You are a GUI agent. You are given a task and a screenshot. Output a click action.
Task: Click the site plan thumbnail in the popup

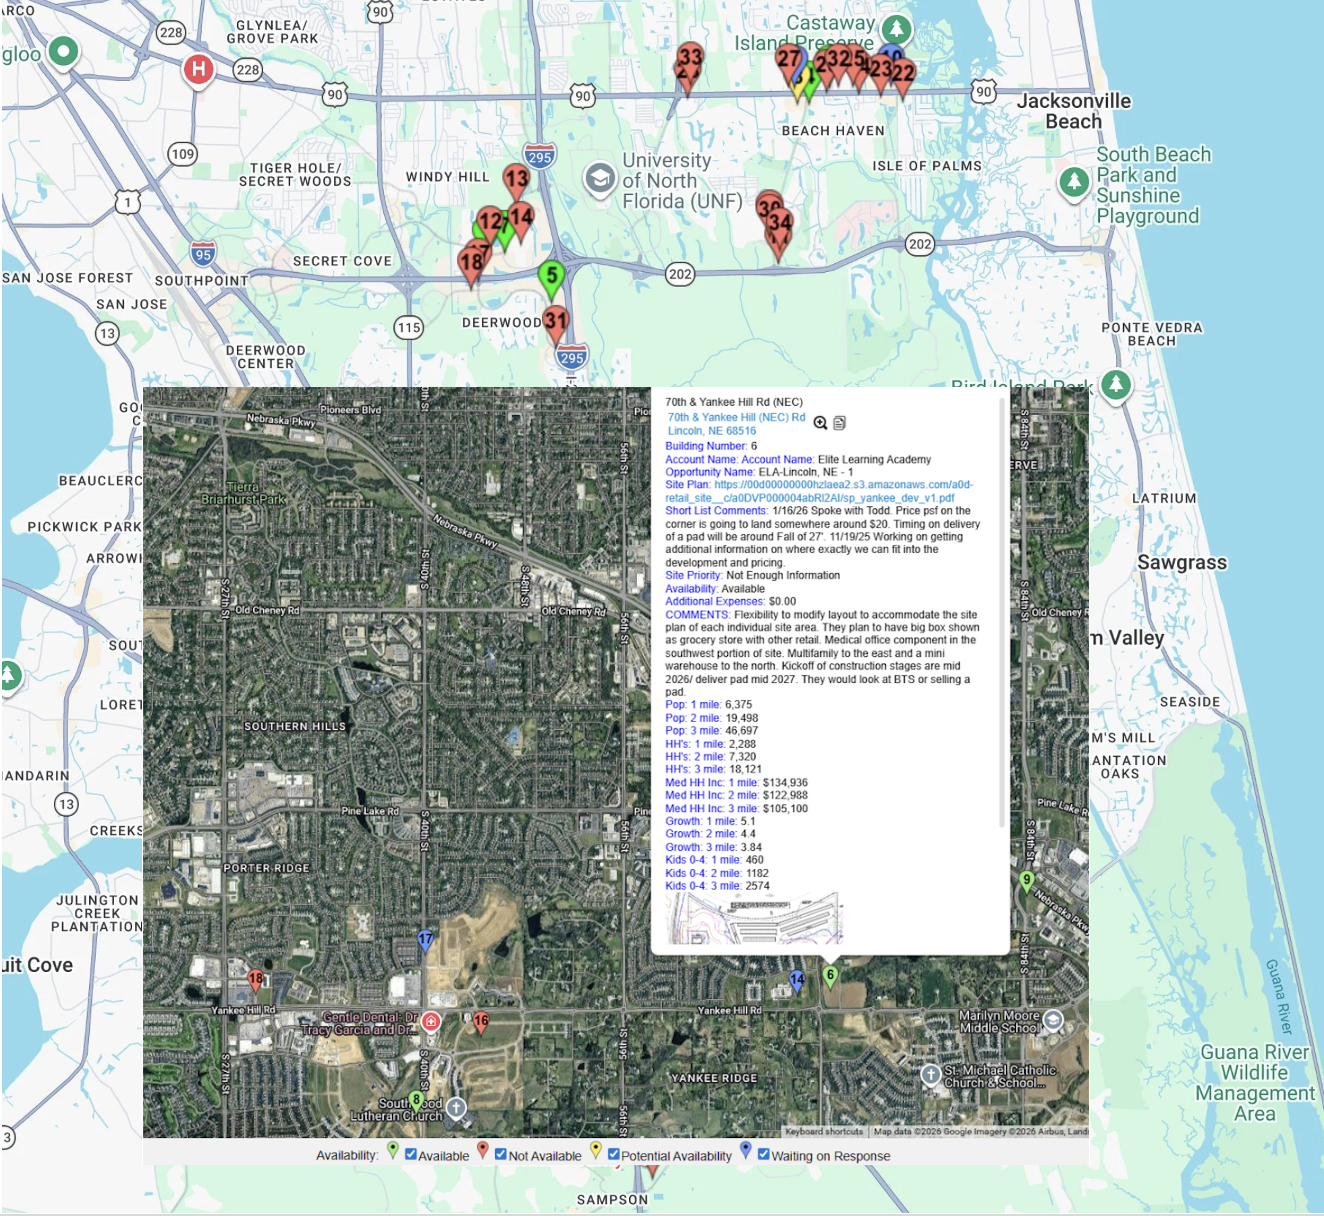757,920
